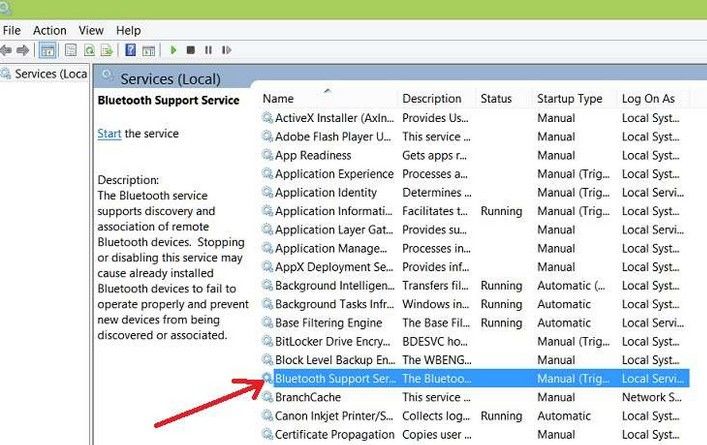707x445 pixels.
Task: Click the Start the service link
Action: (x=109, y=133)
